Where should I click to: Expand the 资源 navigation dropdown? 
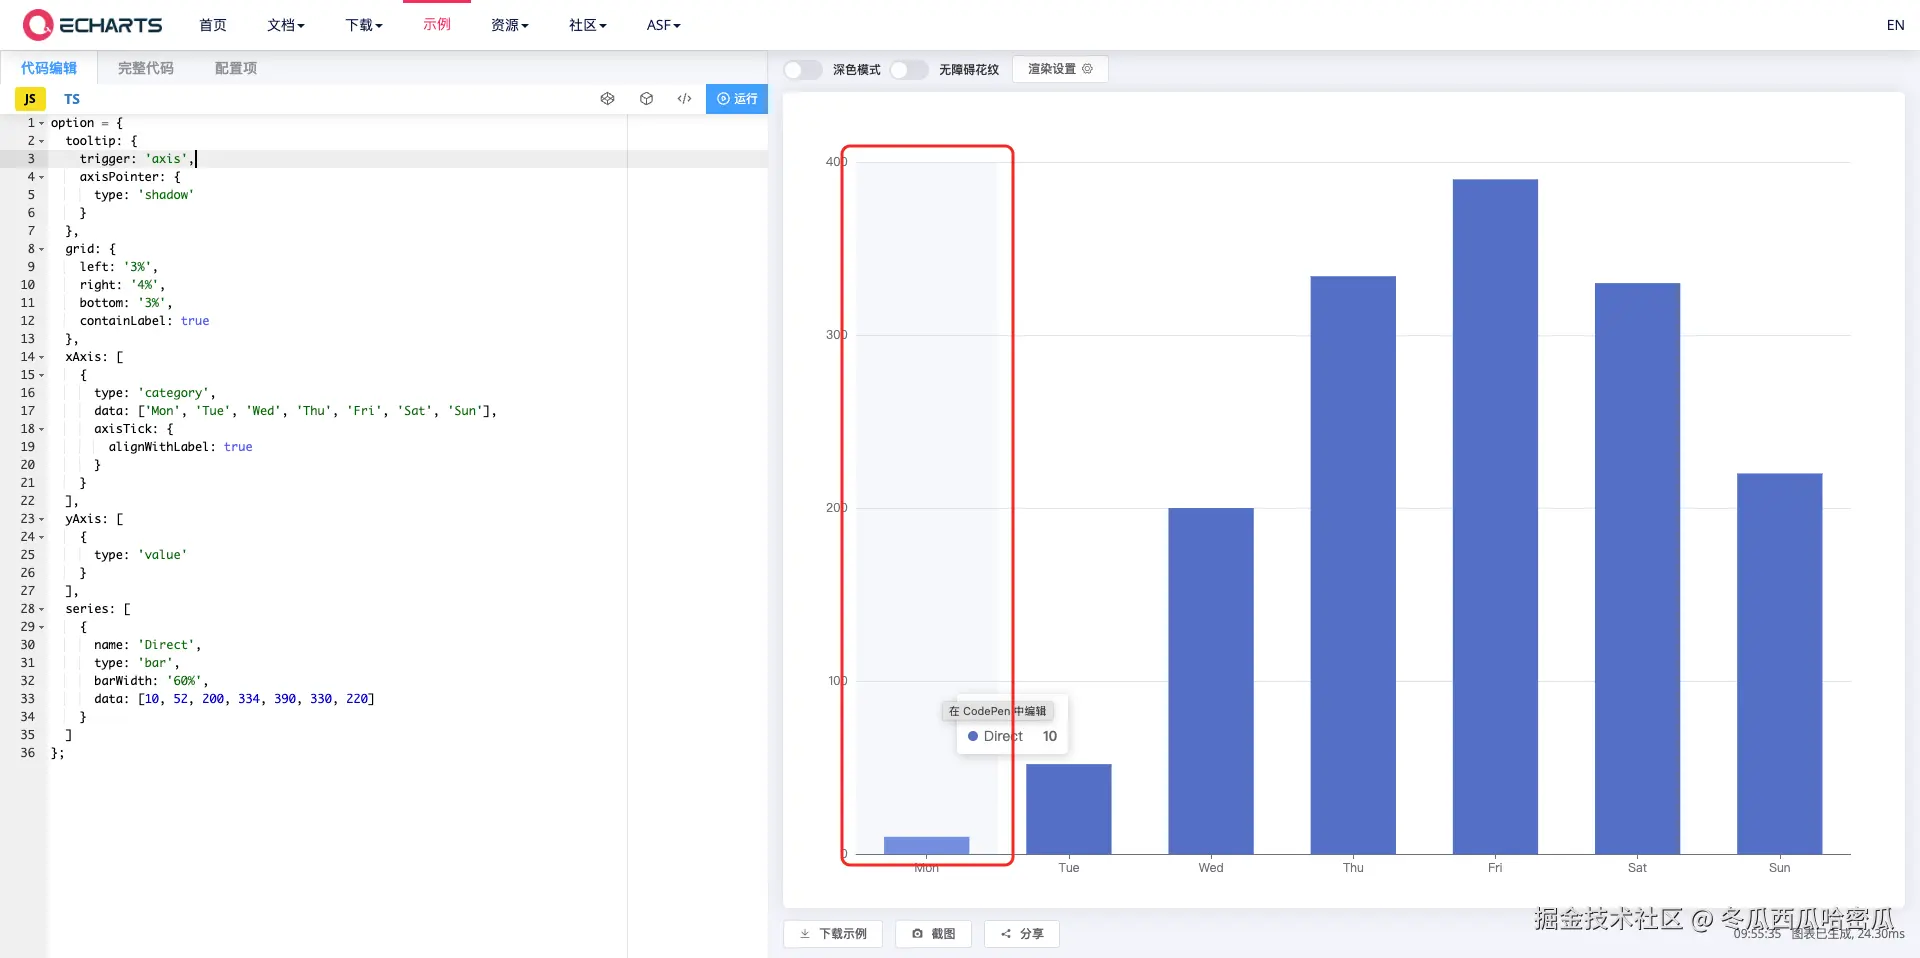click(x=510, y=25)
